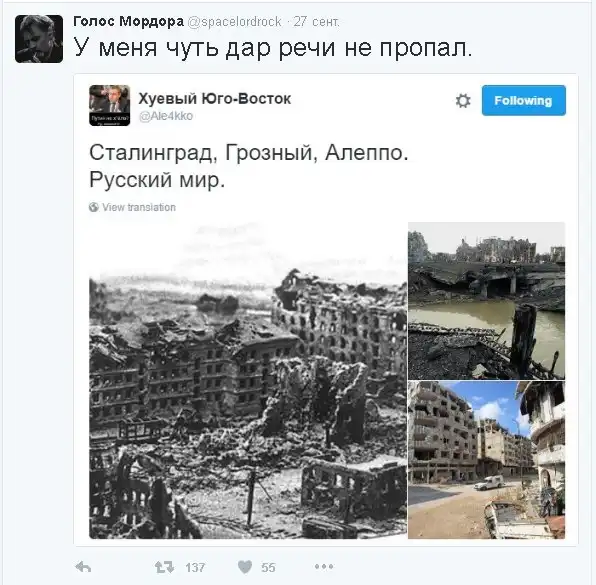Open the three-dots more options menu
Image resolution: width=596 pixels, height=585 pixels.
pyautogui.click(x=324, y=567)
